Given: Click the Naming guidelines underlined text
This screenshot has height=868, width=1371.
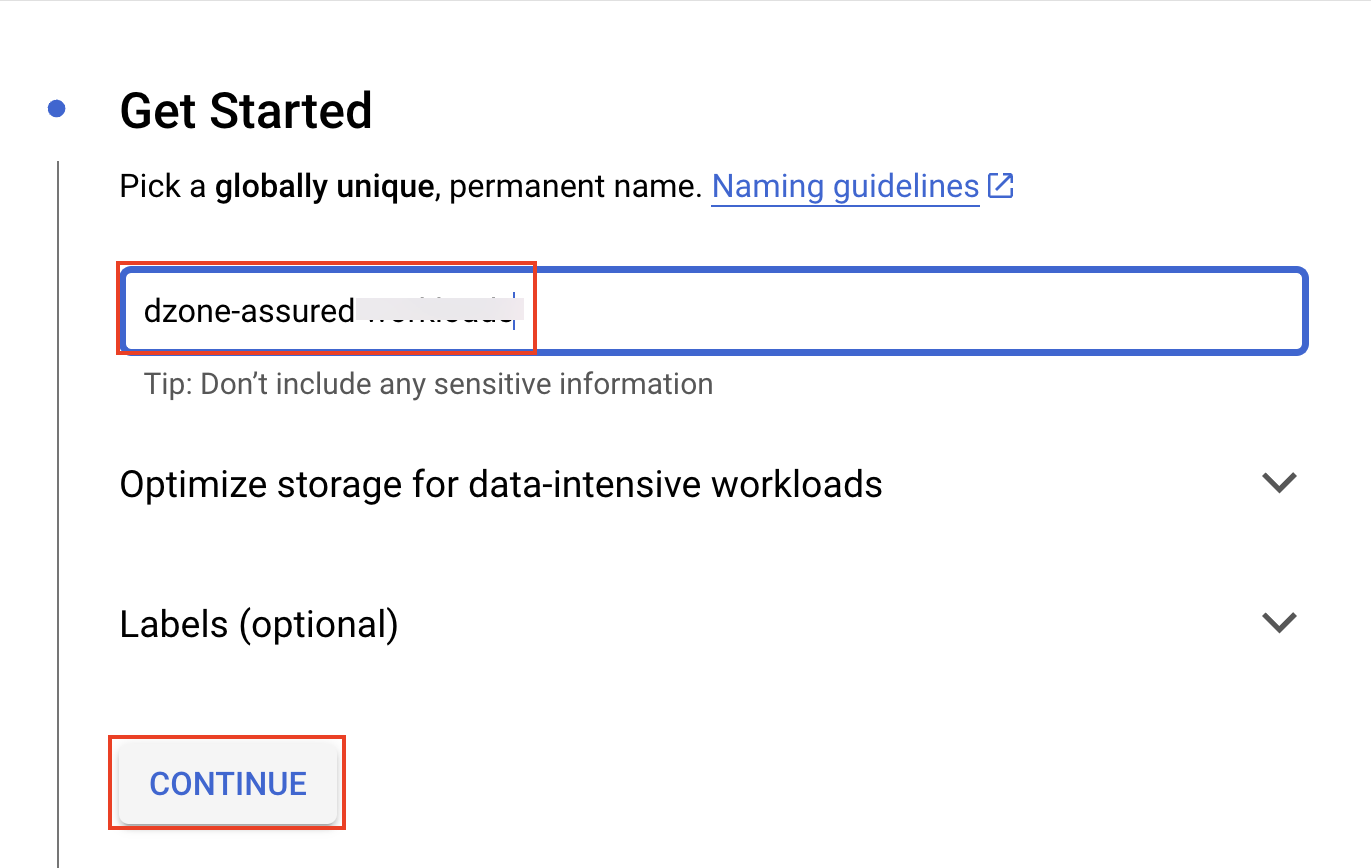Looking at the screenshot, I should 844,186.
